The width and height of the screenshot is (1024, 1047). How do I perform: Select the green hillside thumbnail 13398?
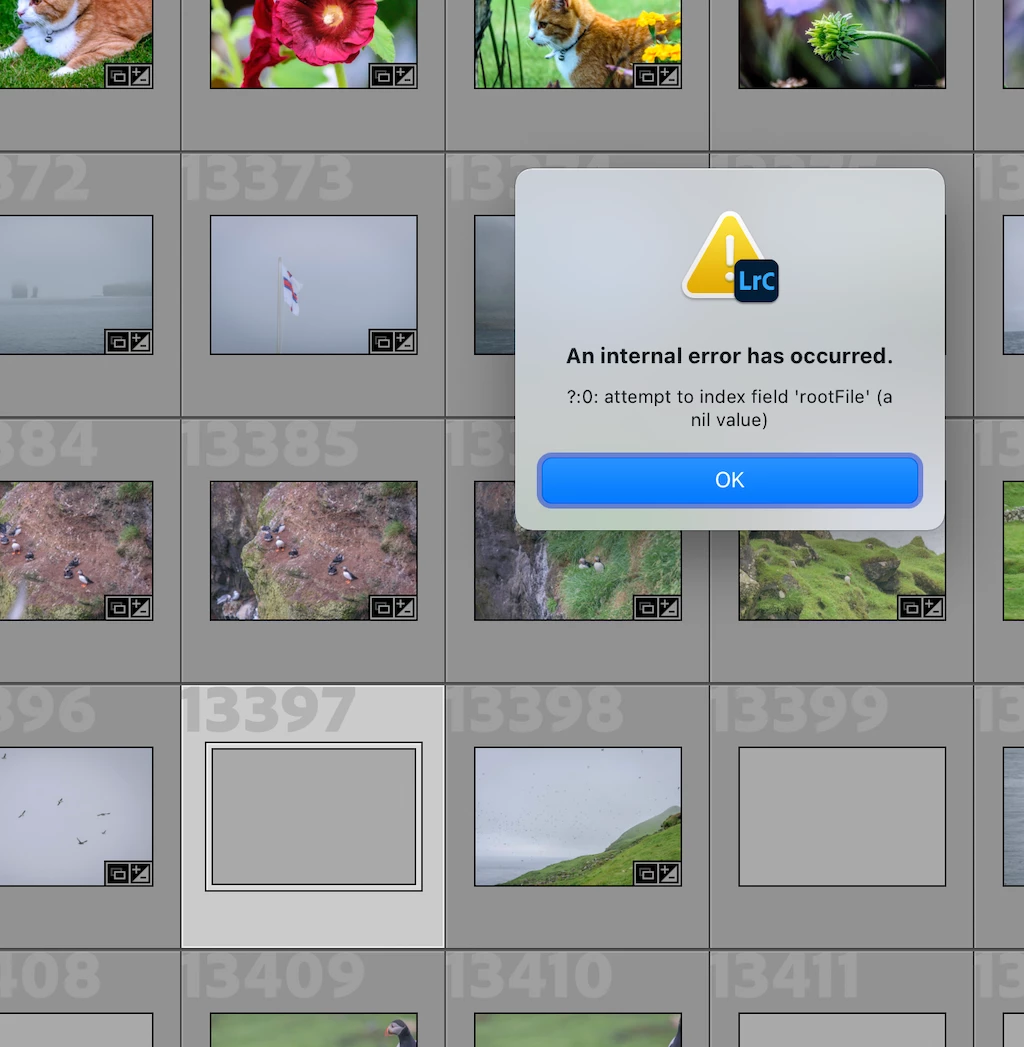click(578, 816)
